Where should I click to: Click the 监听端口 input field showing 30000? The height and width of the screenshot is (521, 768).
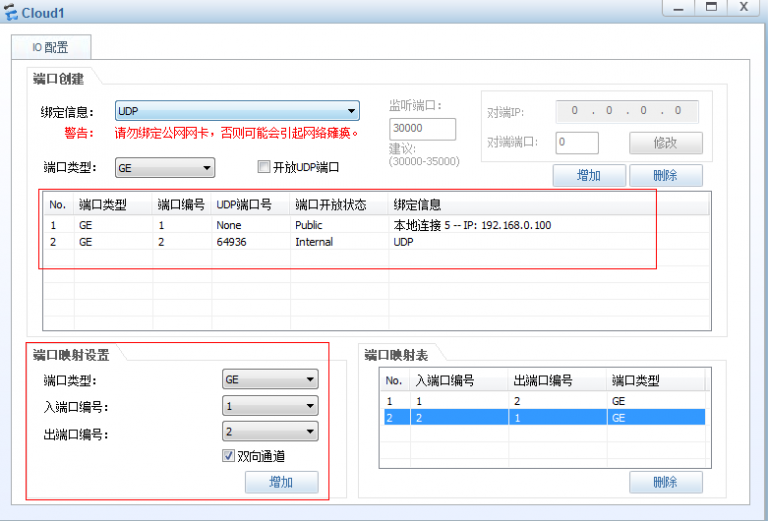click(x=422, y=129)
